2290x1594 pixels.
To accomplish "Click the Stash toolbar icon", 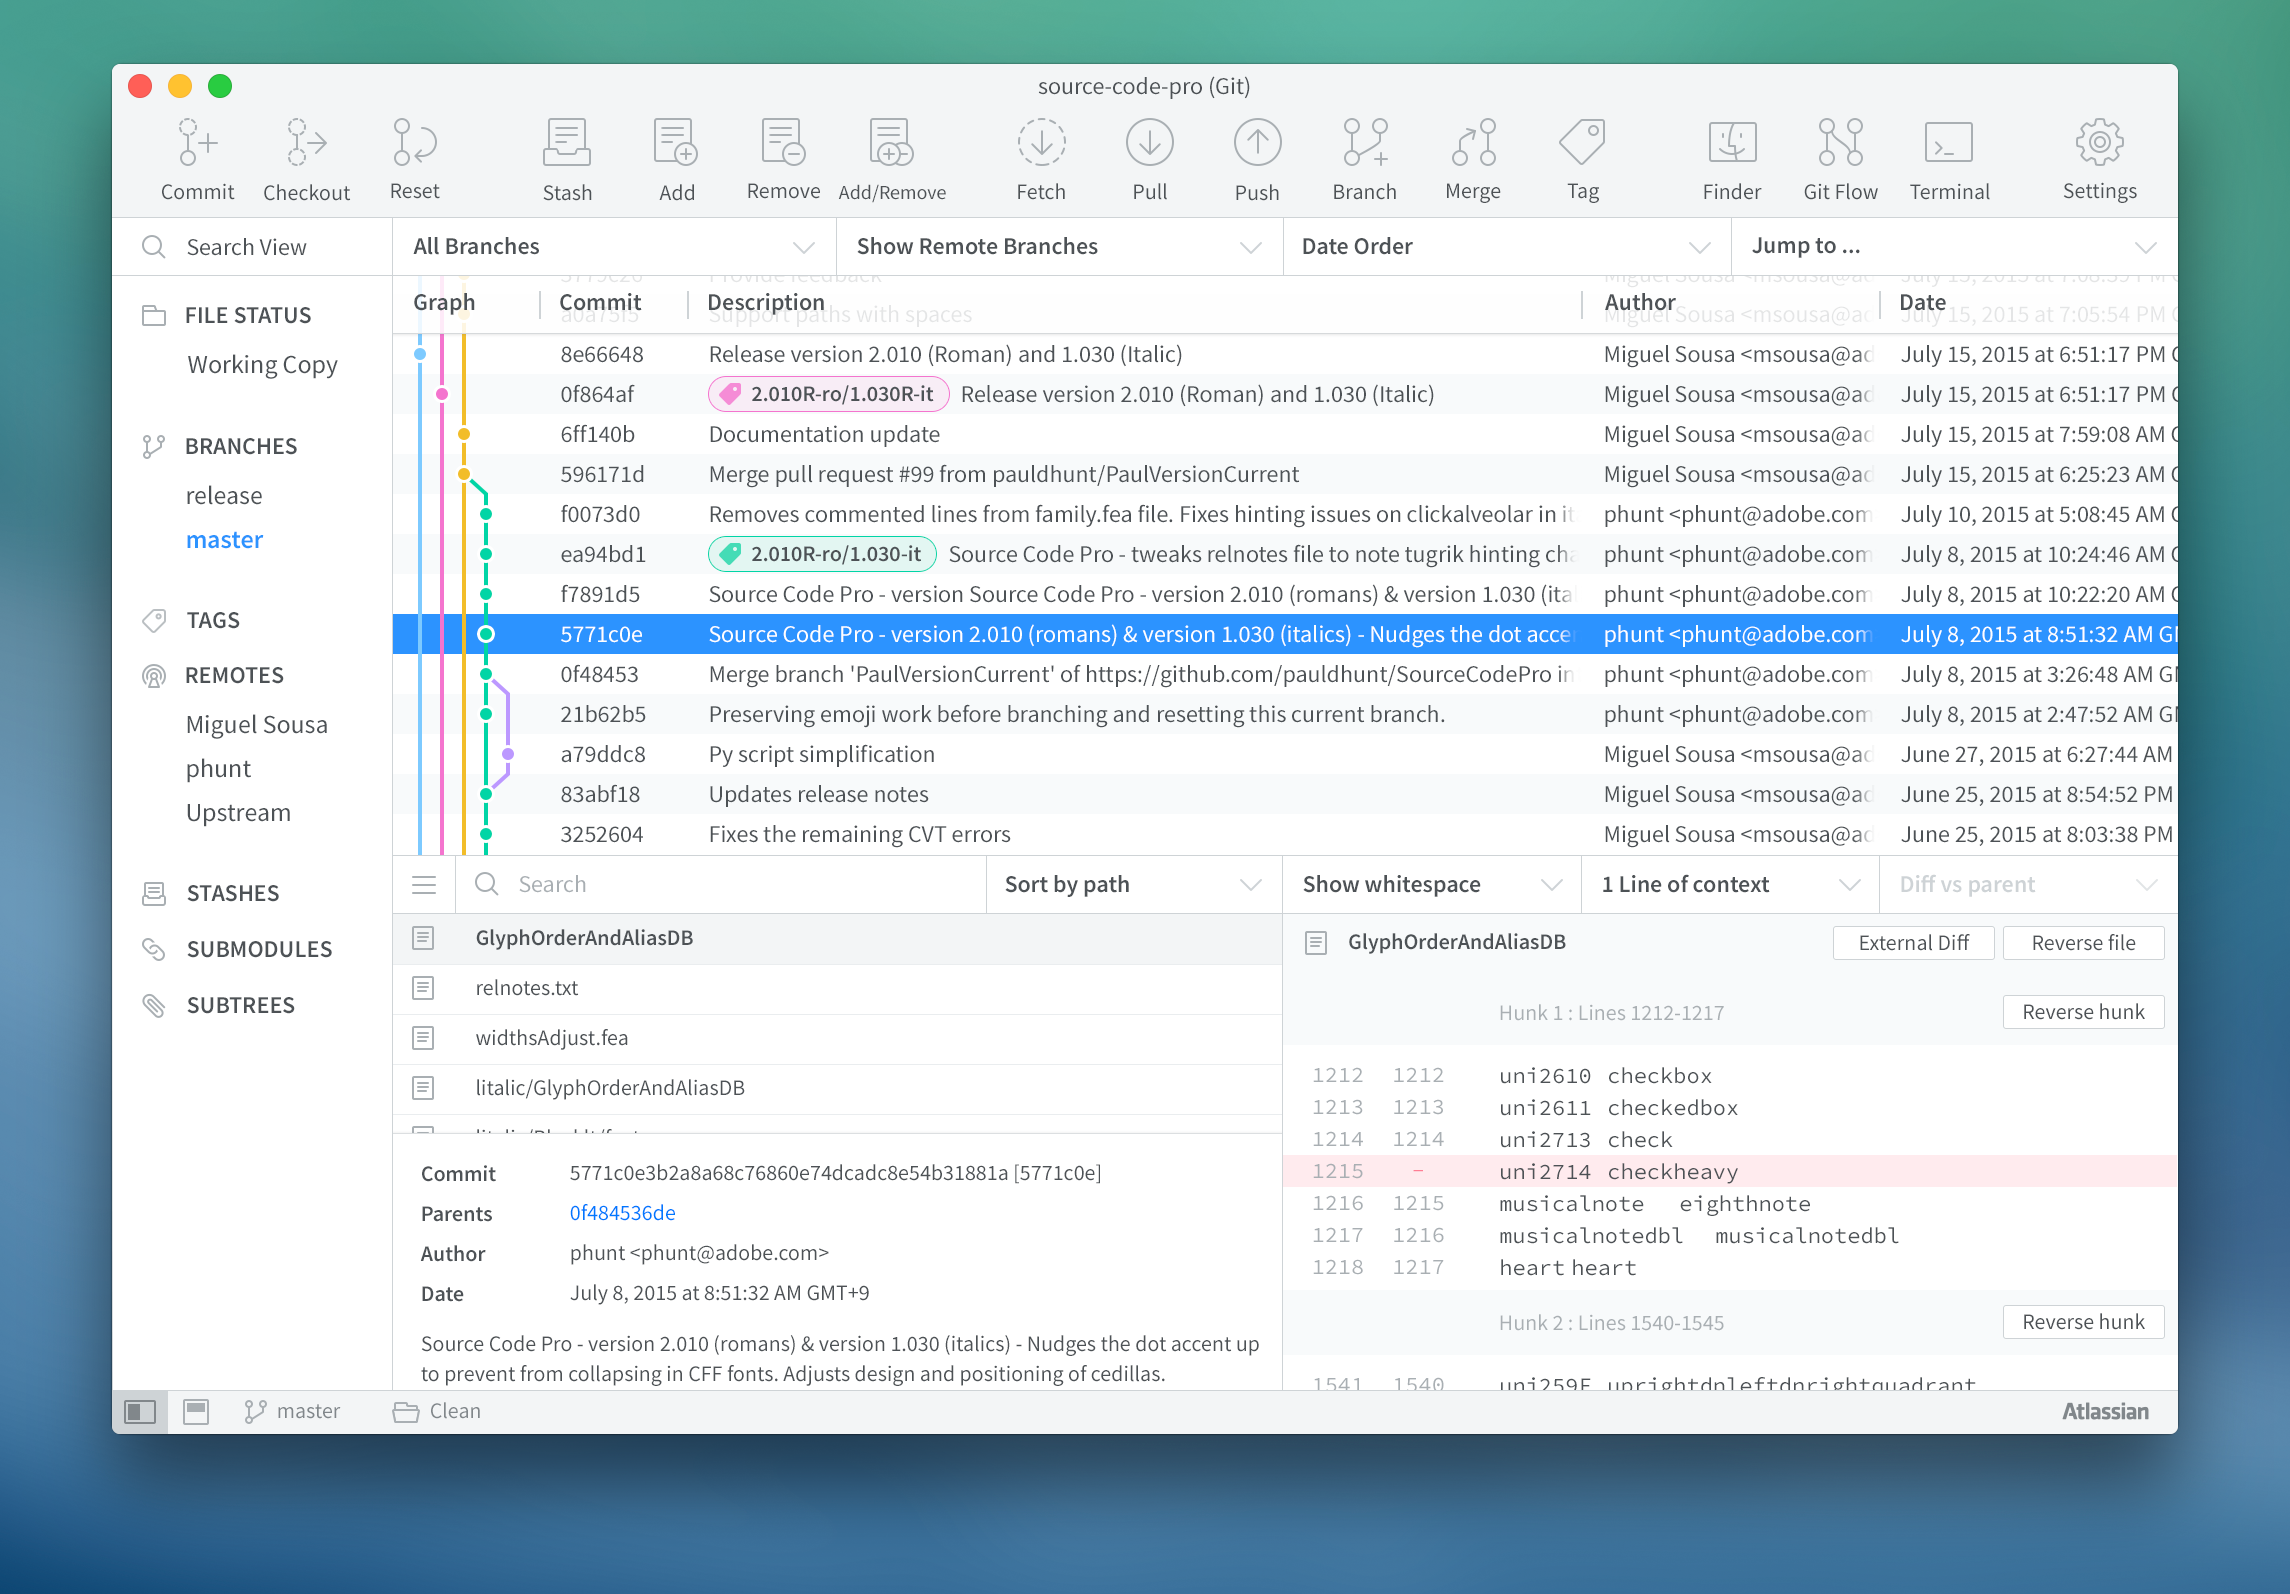I will tap(567, 142).
